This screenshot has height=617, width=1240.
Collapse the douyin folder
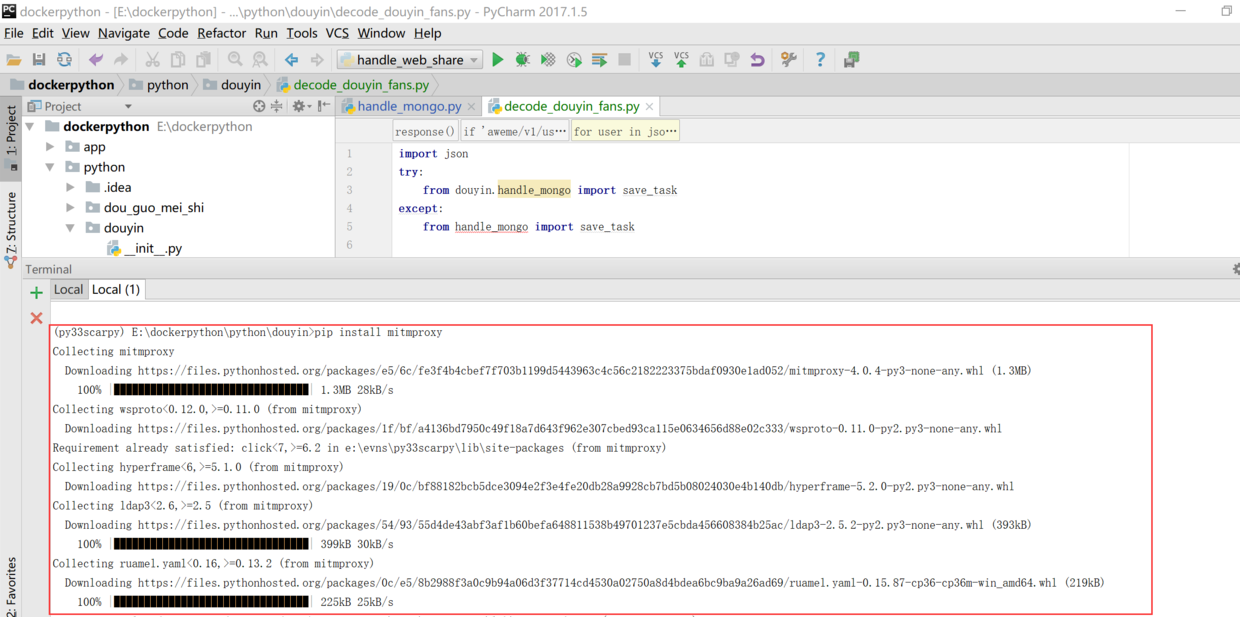click(70, 228)
